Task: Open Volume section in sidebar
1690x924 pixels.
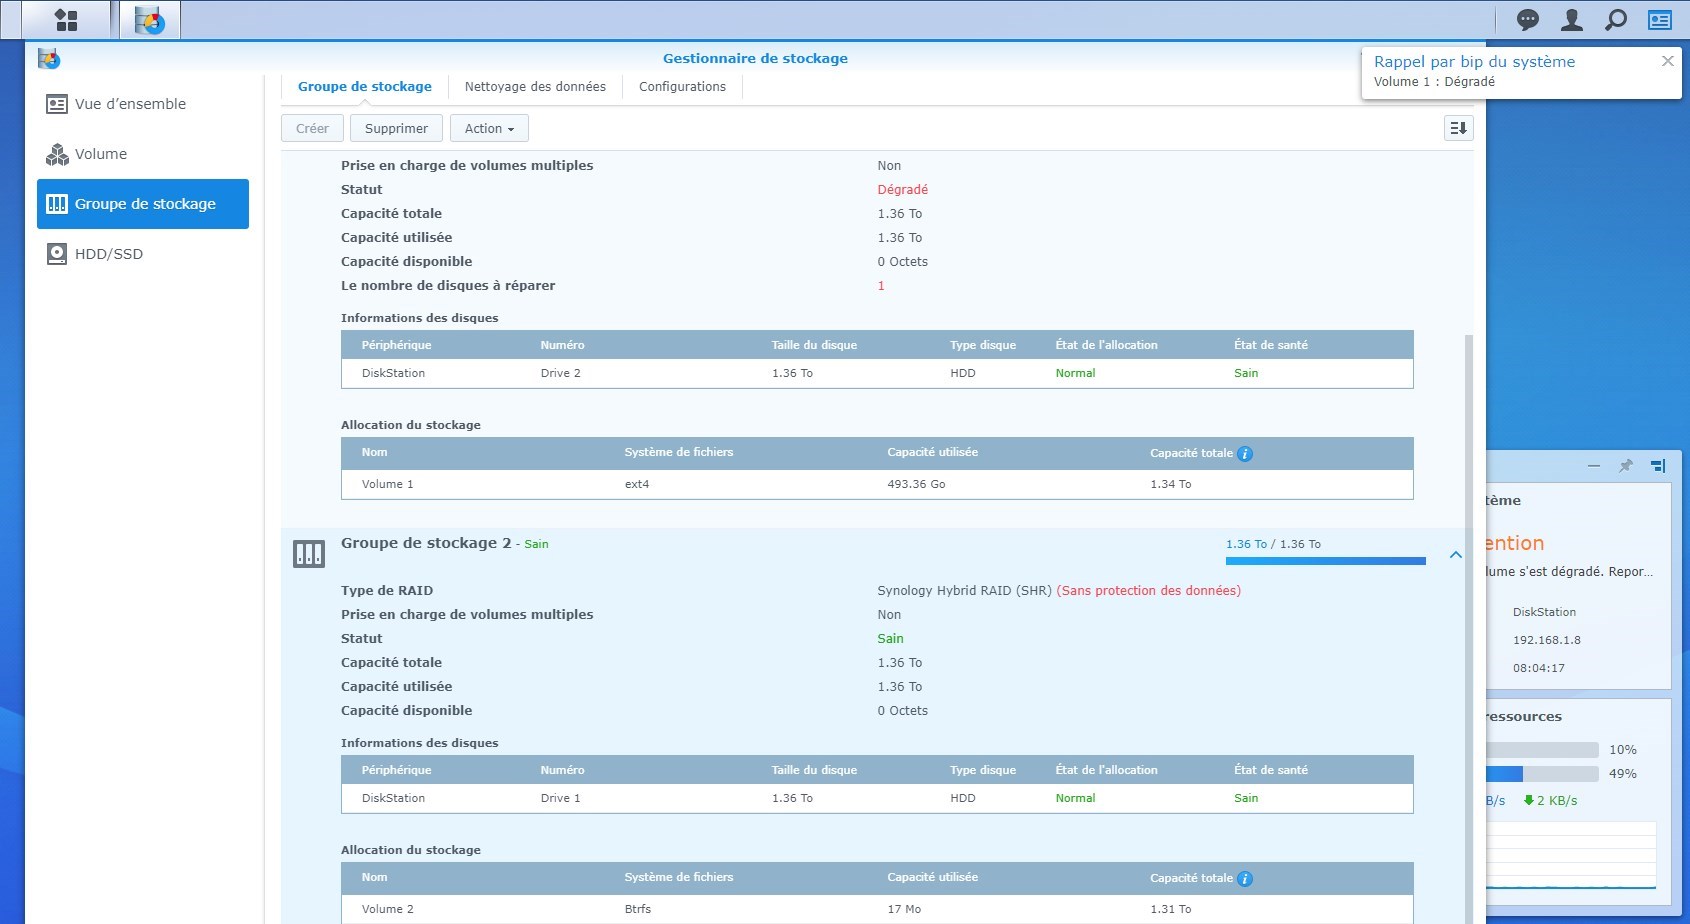Action: [x=143, y=154]
